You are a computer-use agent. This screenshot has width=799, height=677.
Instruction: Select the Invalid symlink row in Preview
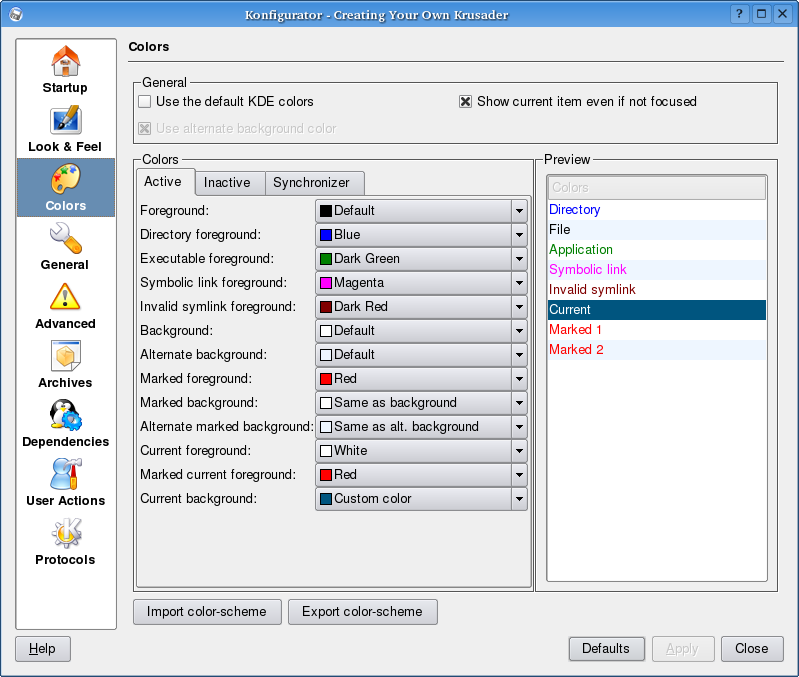[x=657, y=290]
